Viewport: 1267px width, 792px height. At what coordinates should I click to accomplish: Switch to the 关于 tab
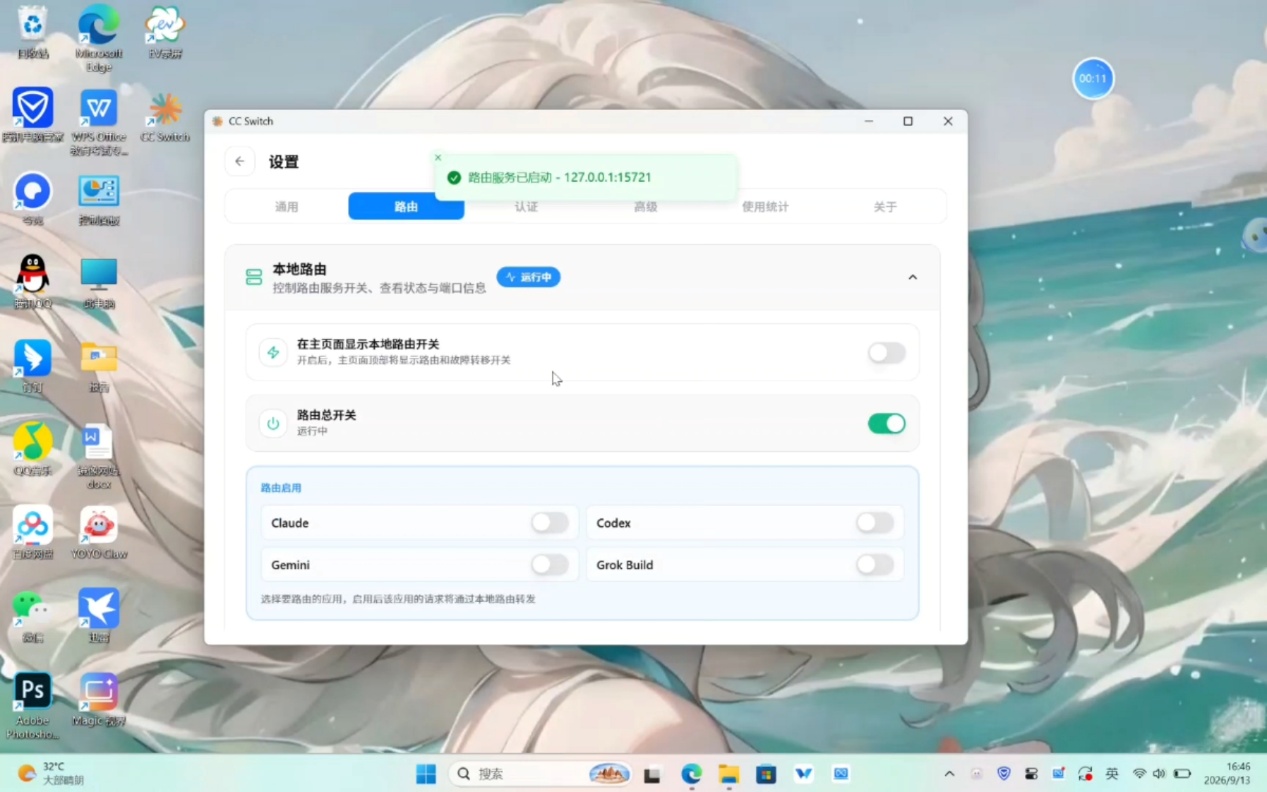[885, 206]
